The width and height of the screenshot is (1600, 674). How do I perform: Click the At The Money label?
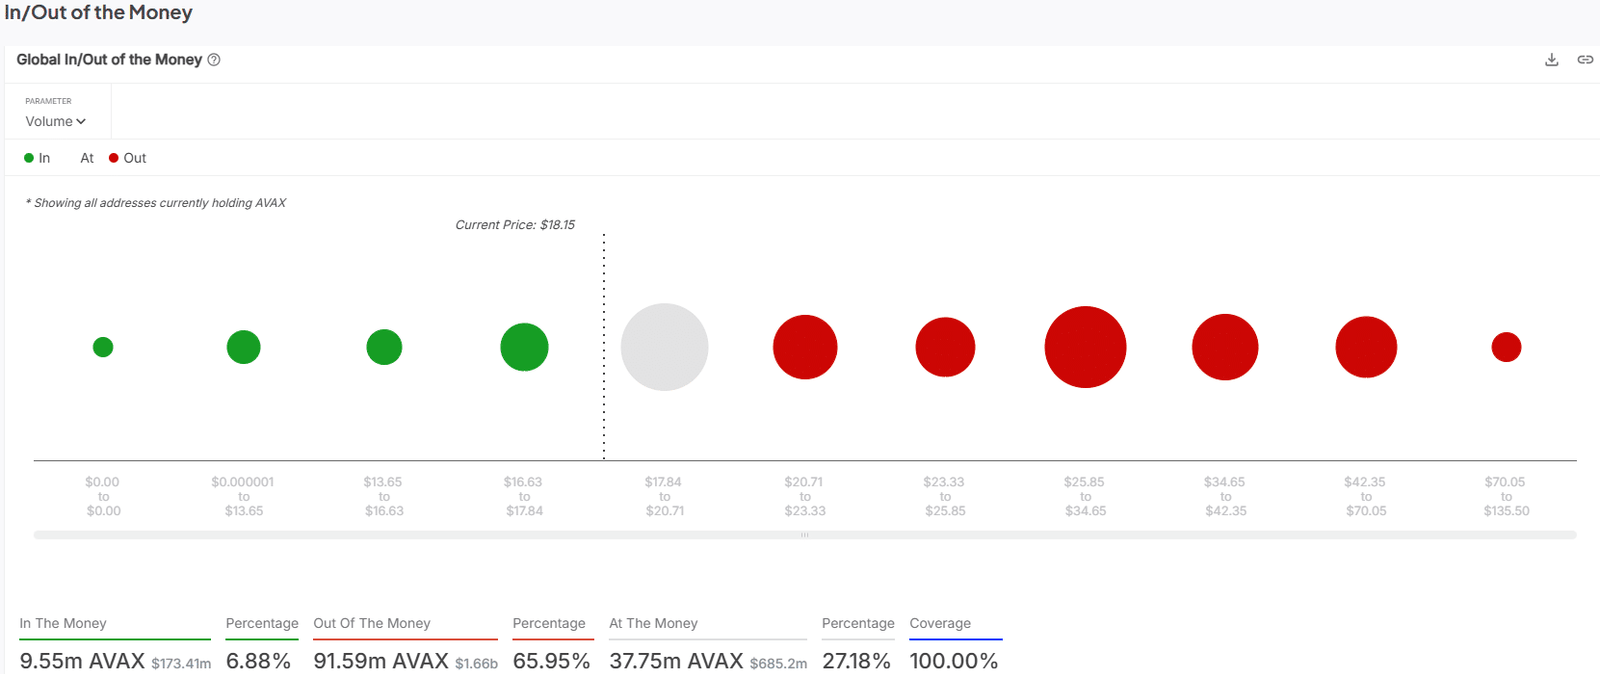(654, 623)
